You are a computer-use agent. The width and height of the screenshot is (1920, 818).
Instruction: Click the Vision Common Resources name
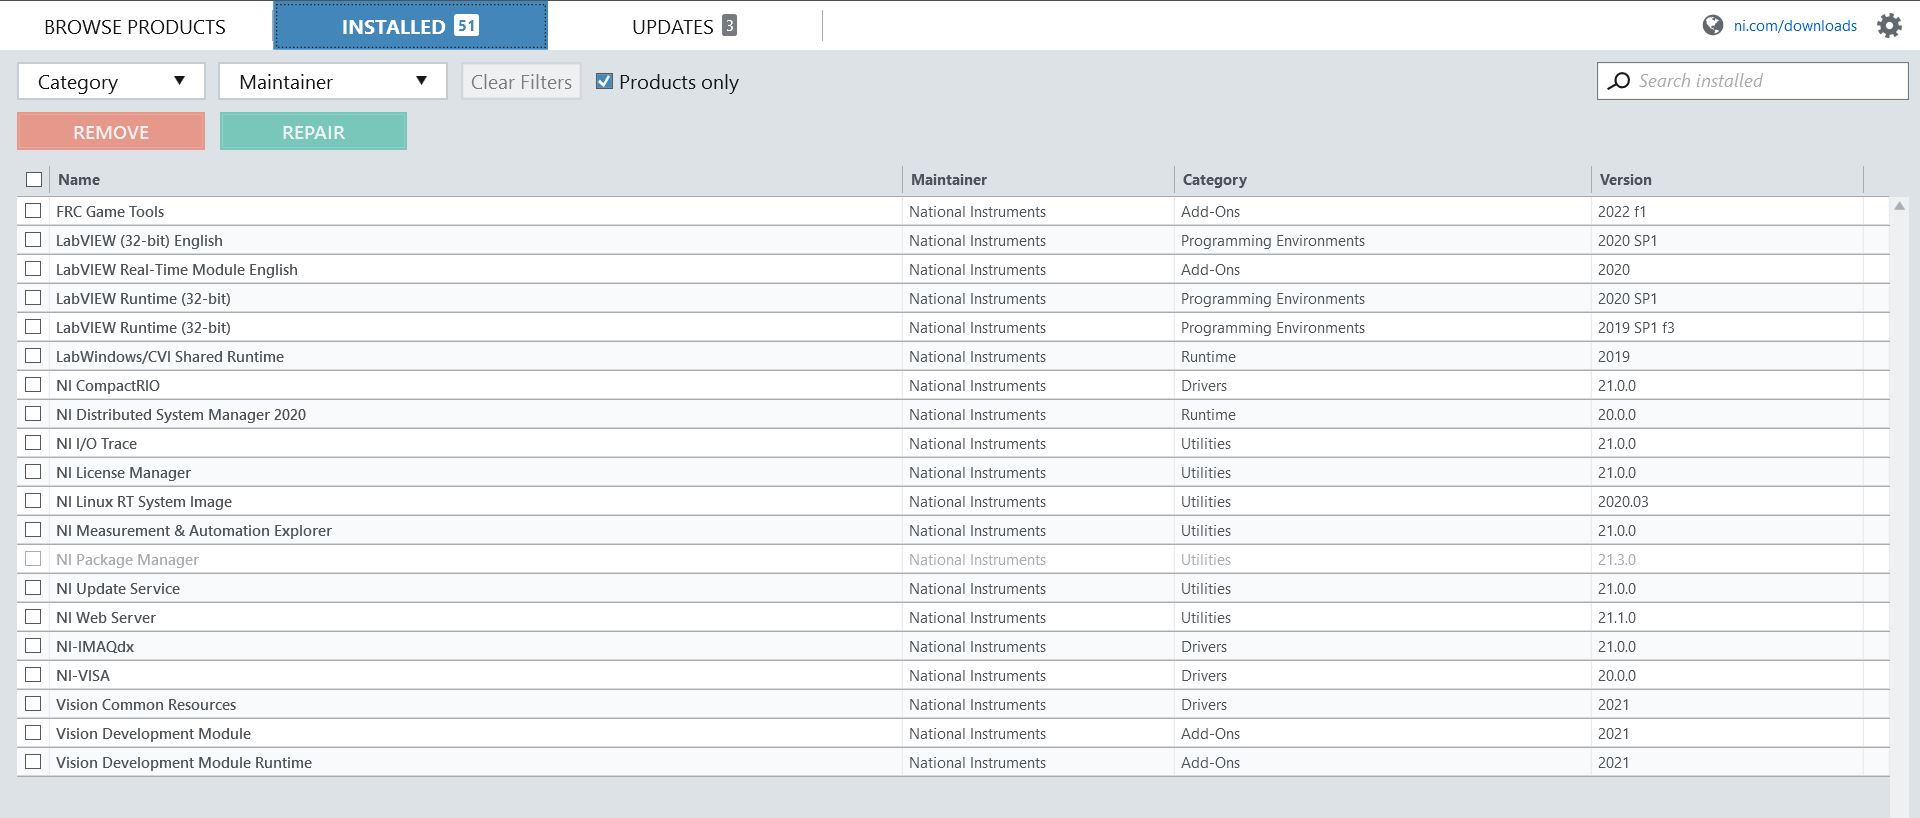pyautogui.click(x=146, y=705)
